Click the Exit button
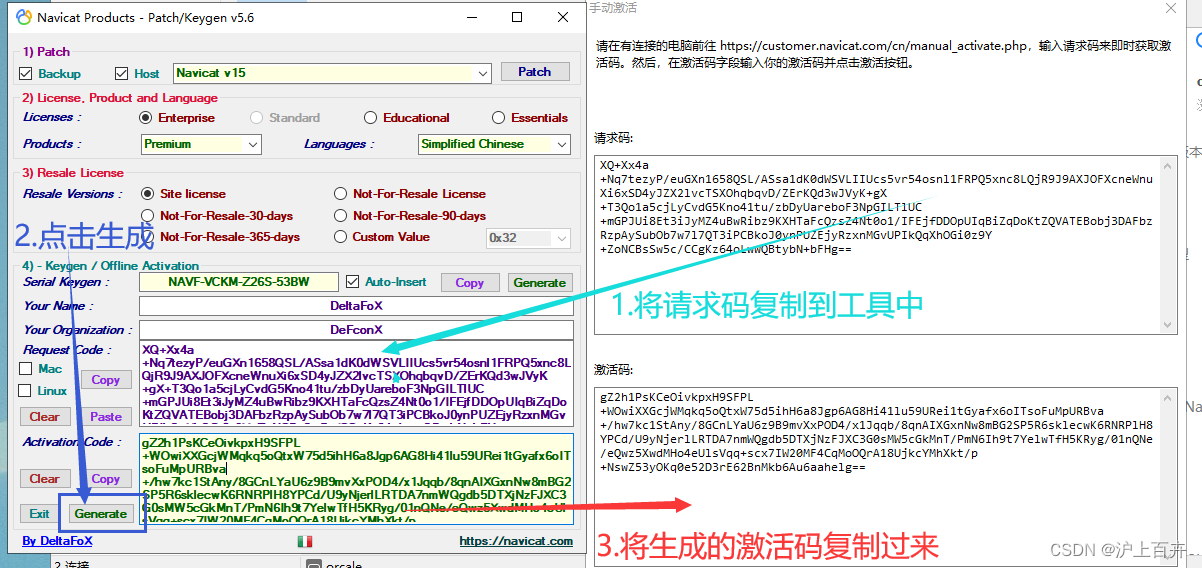This screenshot has width=1202, height=568. point(40,514)
